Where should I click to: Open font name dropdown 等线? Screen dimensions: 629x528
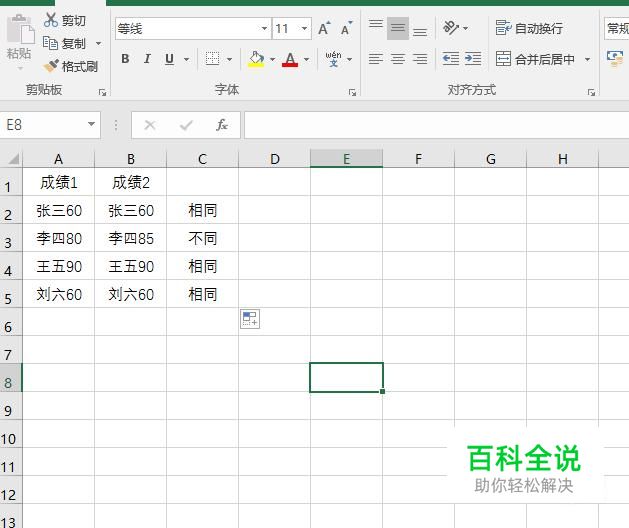click(x=264, y=28)
